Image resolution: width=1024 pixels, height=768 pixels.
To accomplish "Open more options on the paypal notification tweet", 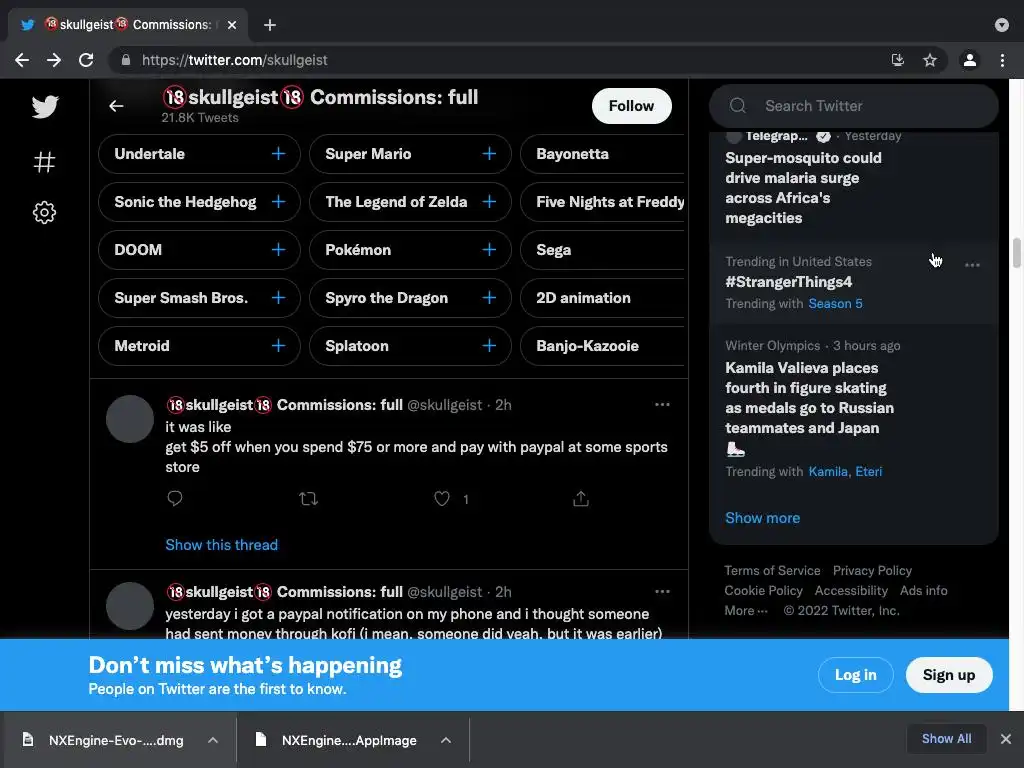I will tap(662, 592).
